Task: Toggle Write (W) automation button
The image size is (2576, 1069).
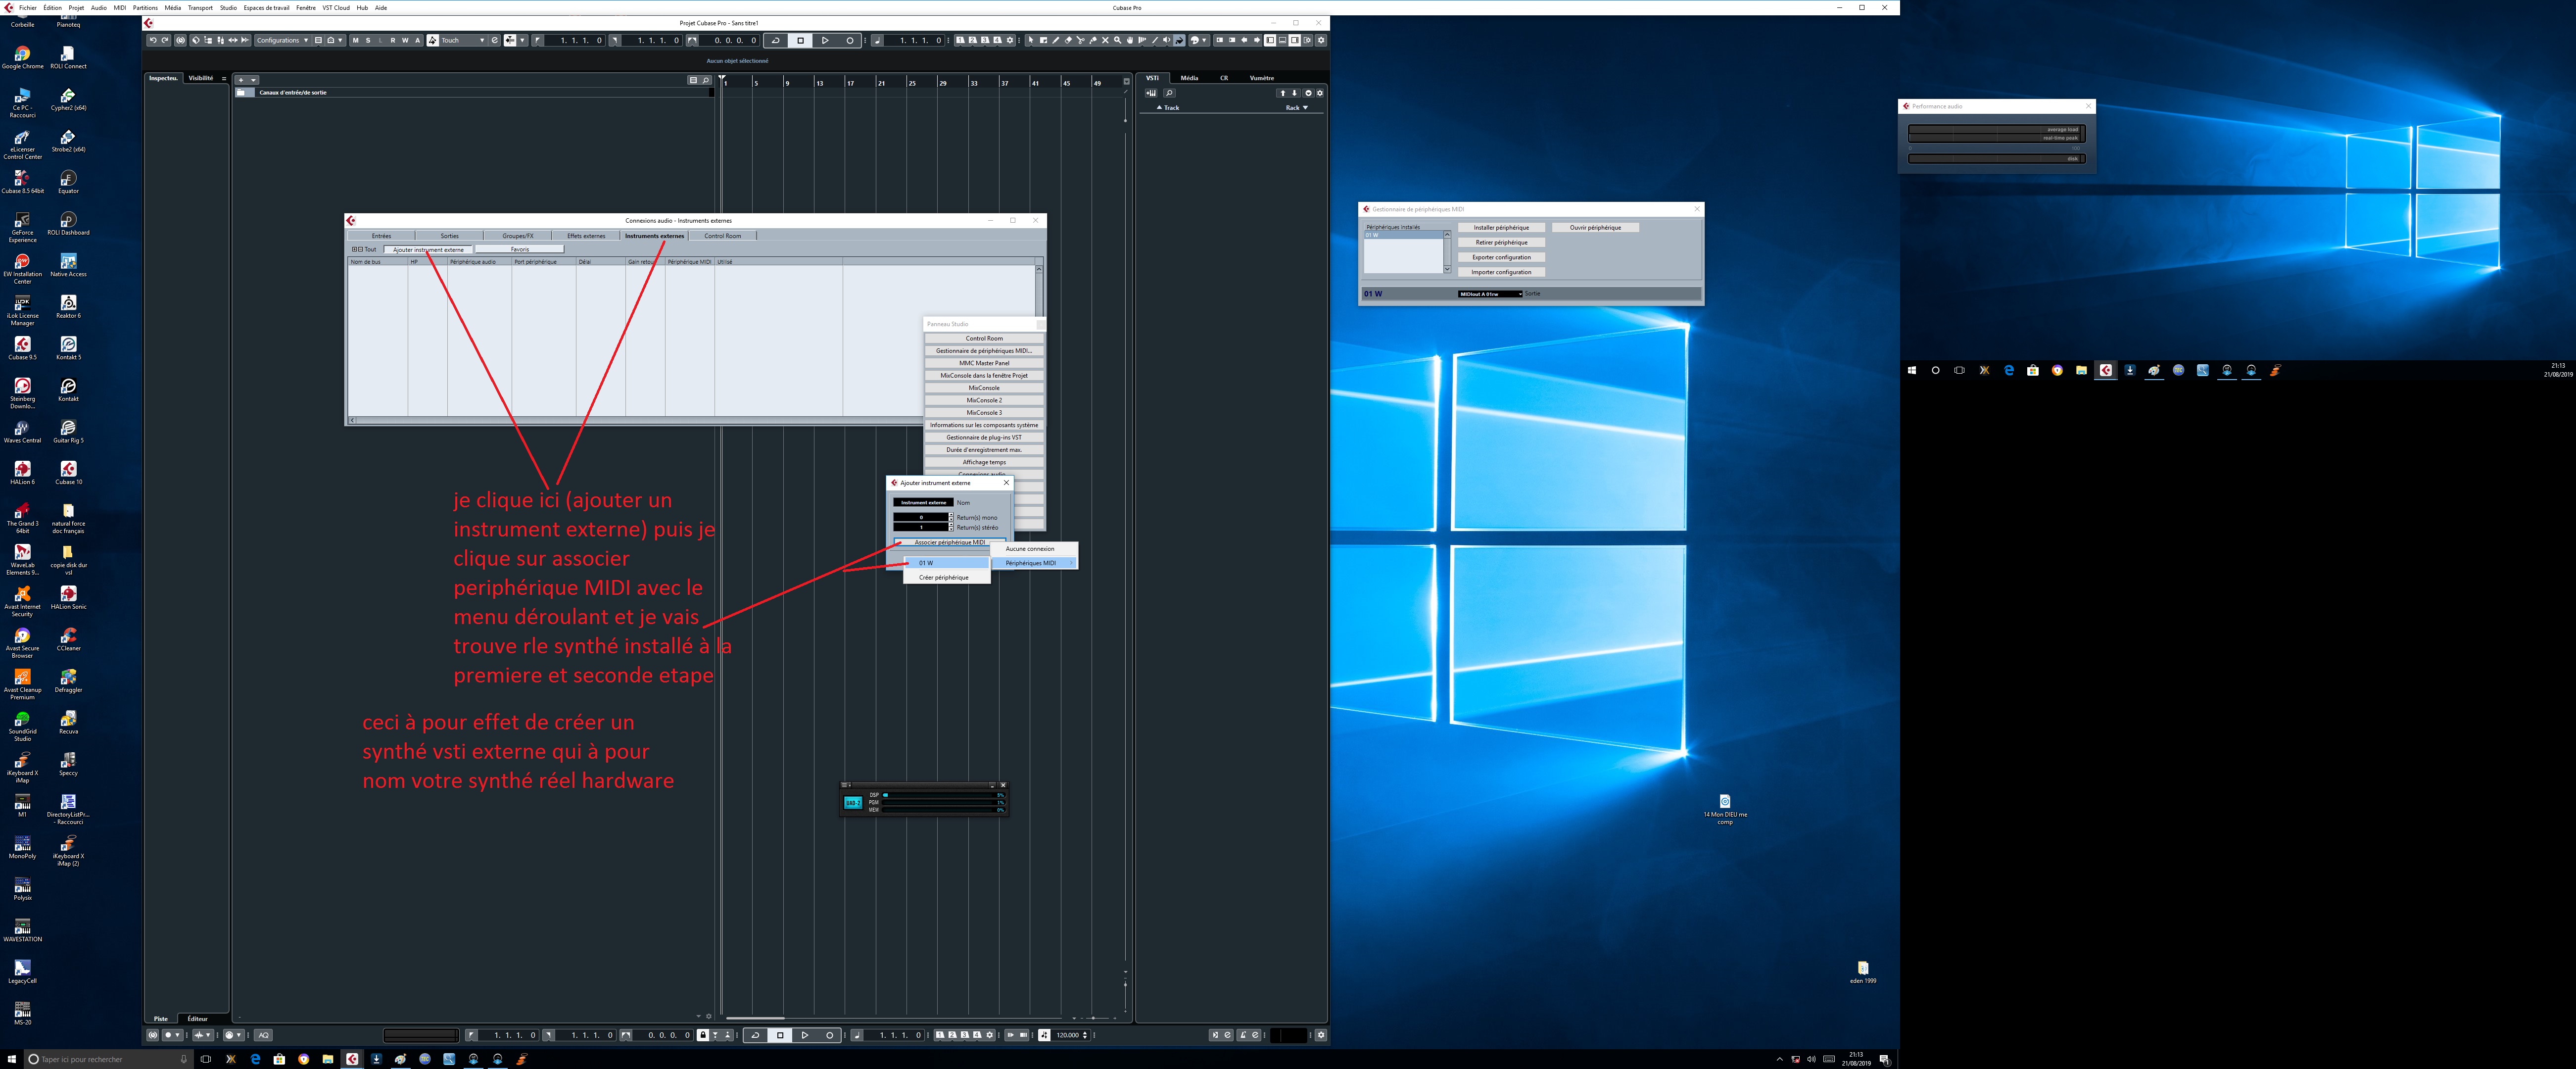Action: pos(405,40)
